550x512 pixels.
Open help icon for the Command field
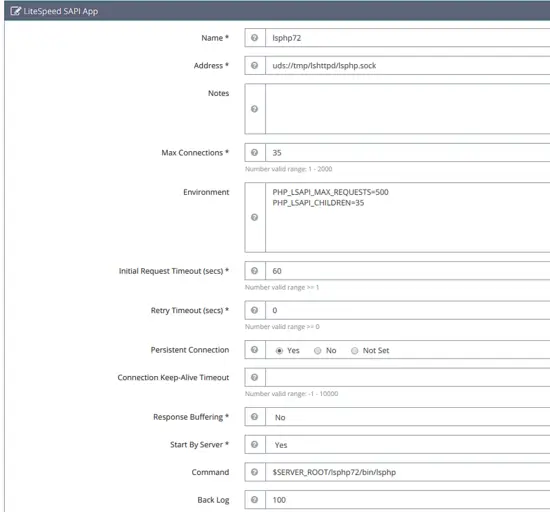coord(255,472)
